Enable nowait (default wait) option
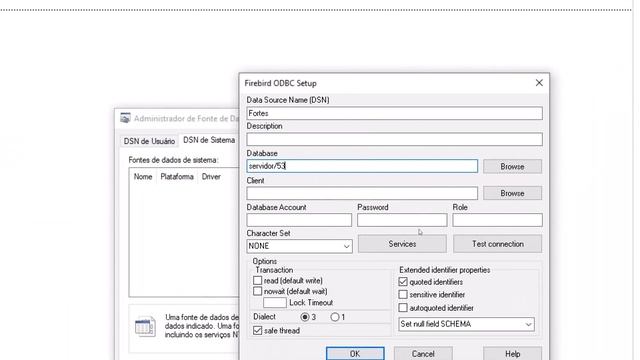 pos(258,291)
